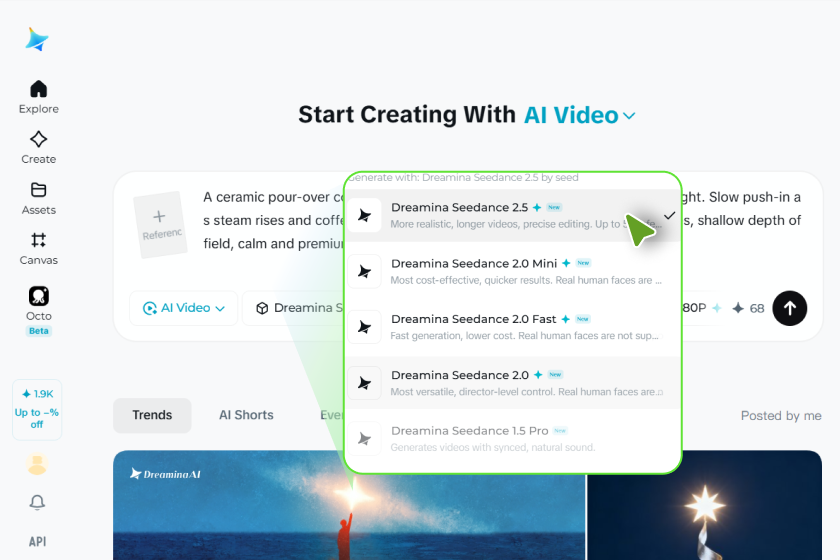Image resolution: width=840 pixels, height=560 pixels.
Task: Click the Seedance 2.5 model icon
Action: (364, 215)
